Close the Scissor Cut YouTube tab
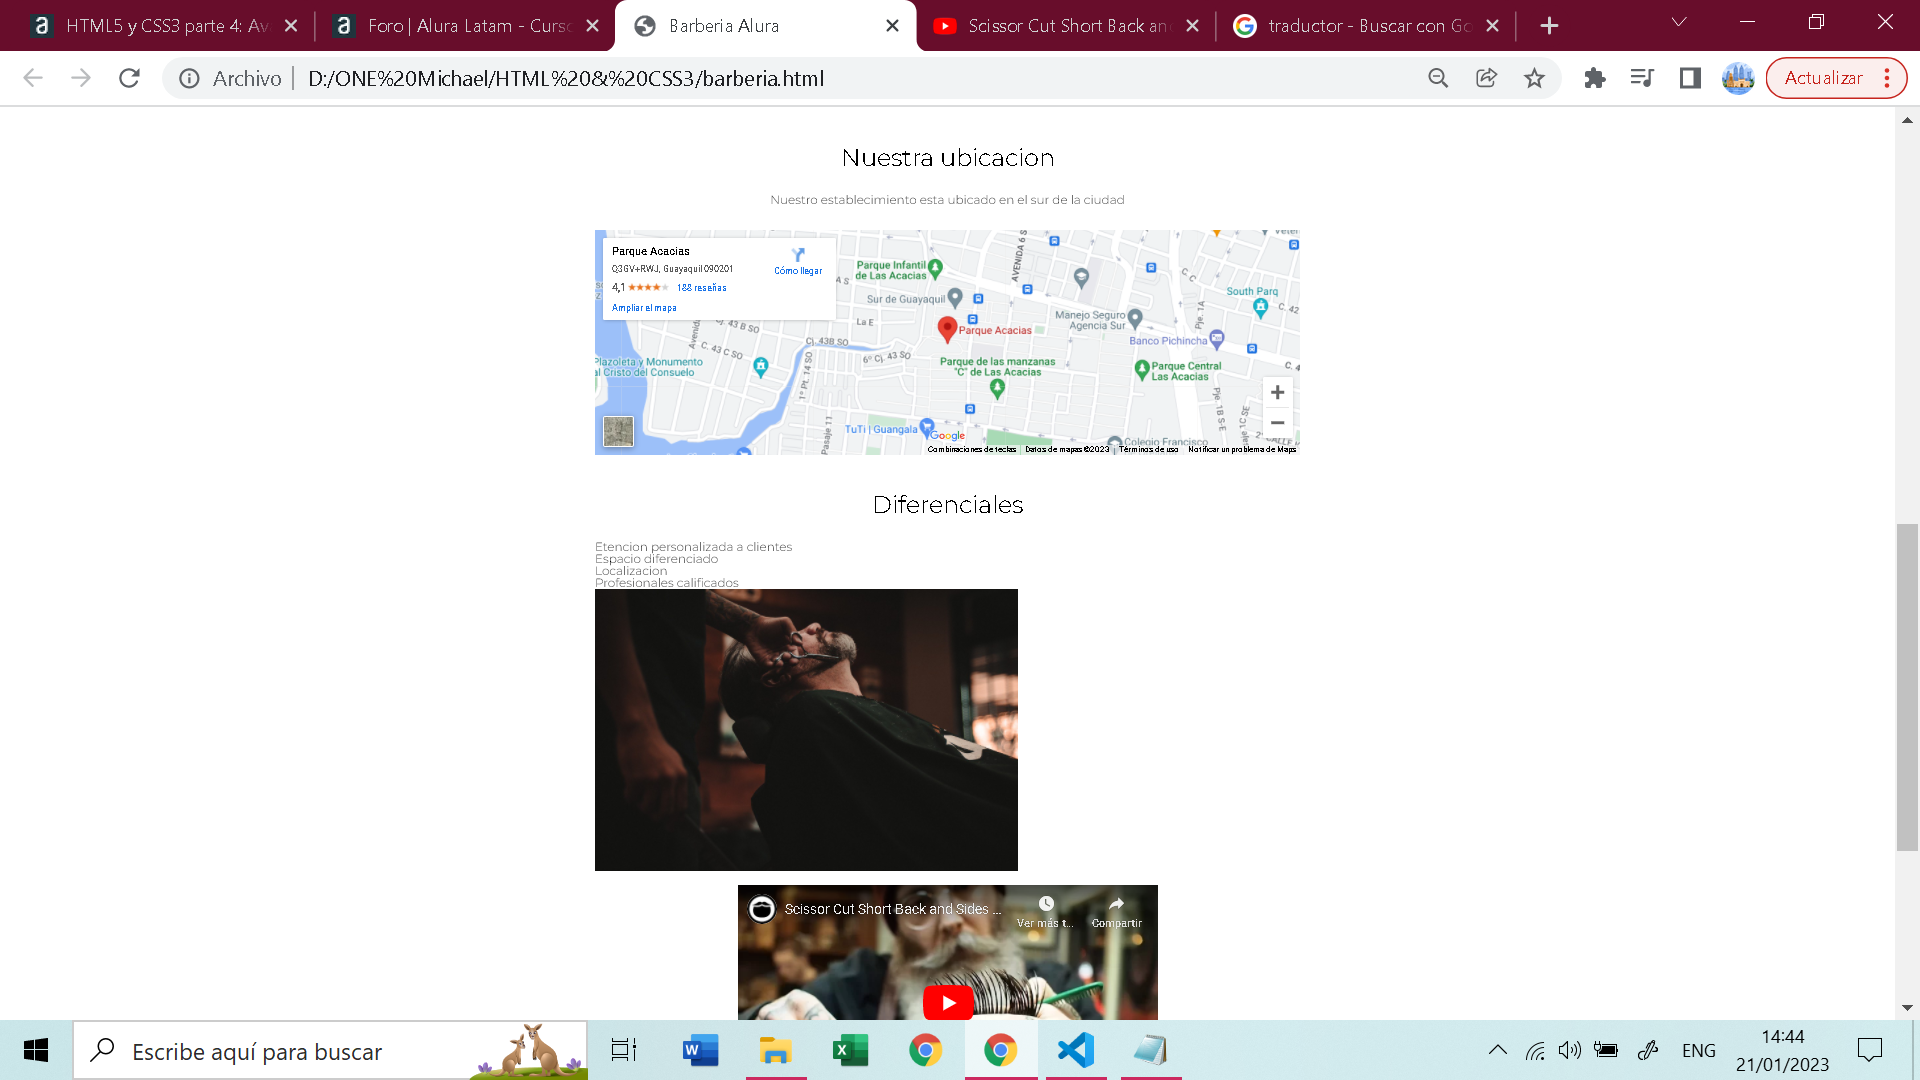 pyautogui.click(x=1192, y=26)
